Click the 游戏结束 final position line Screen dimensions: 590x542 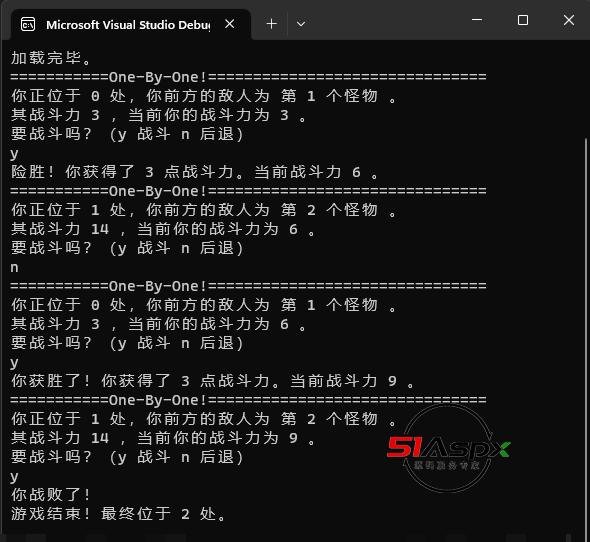[x=118, y=514]
